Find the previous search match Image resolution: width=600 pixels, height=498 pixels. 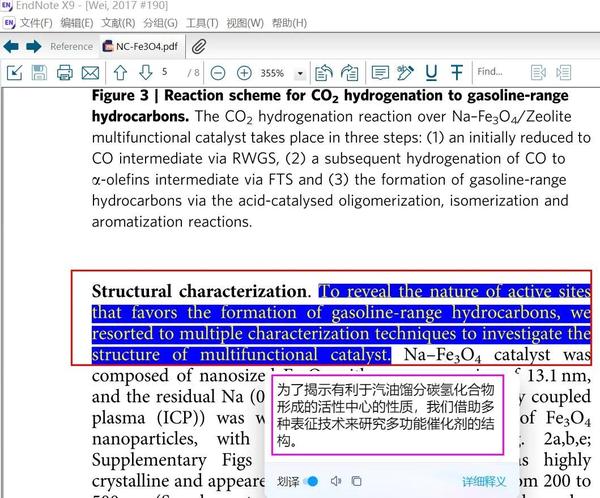coord(538,72)
